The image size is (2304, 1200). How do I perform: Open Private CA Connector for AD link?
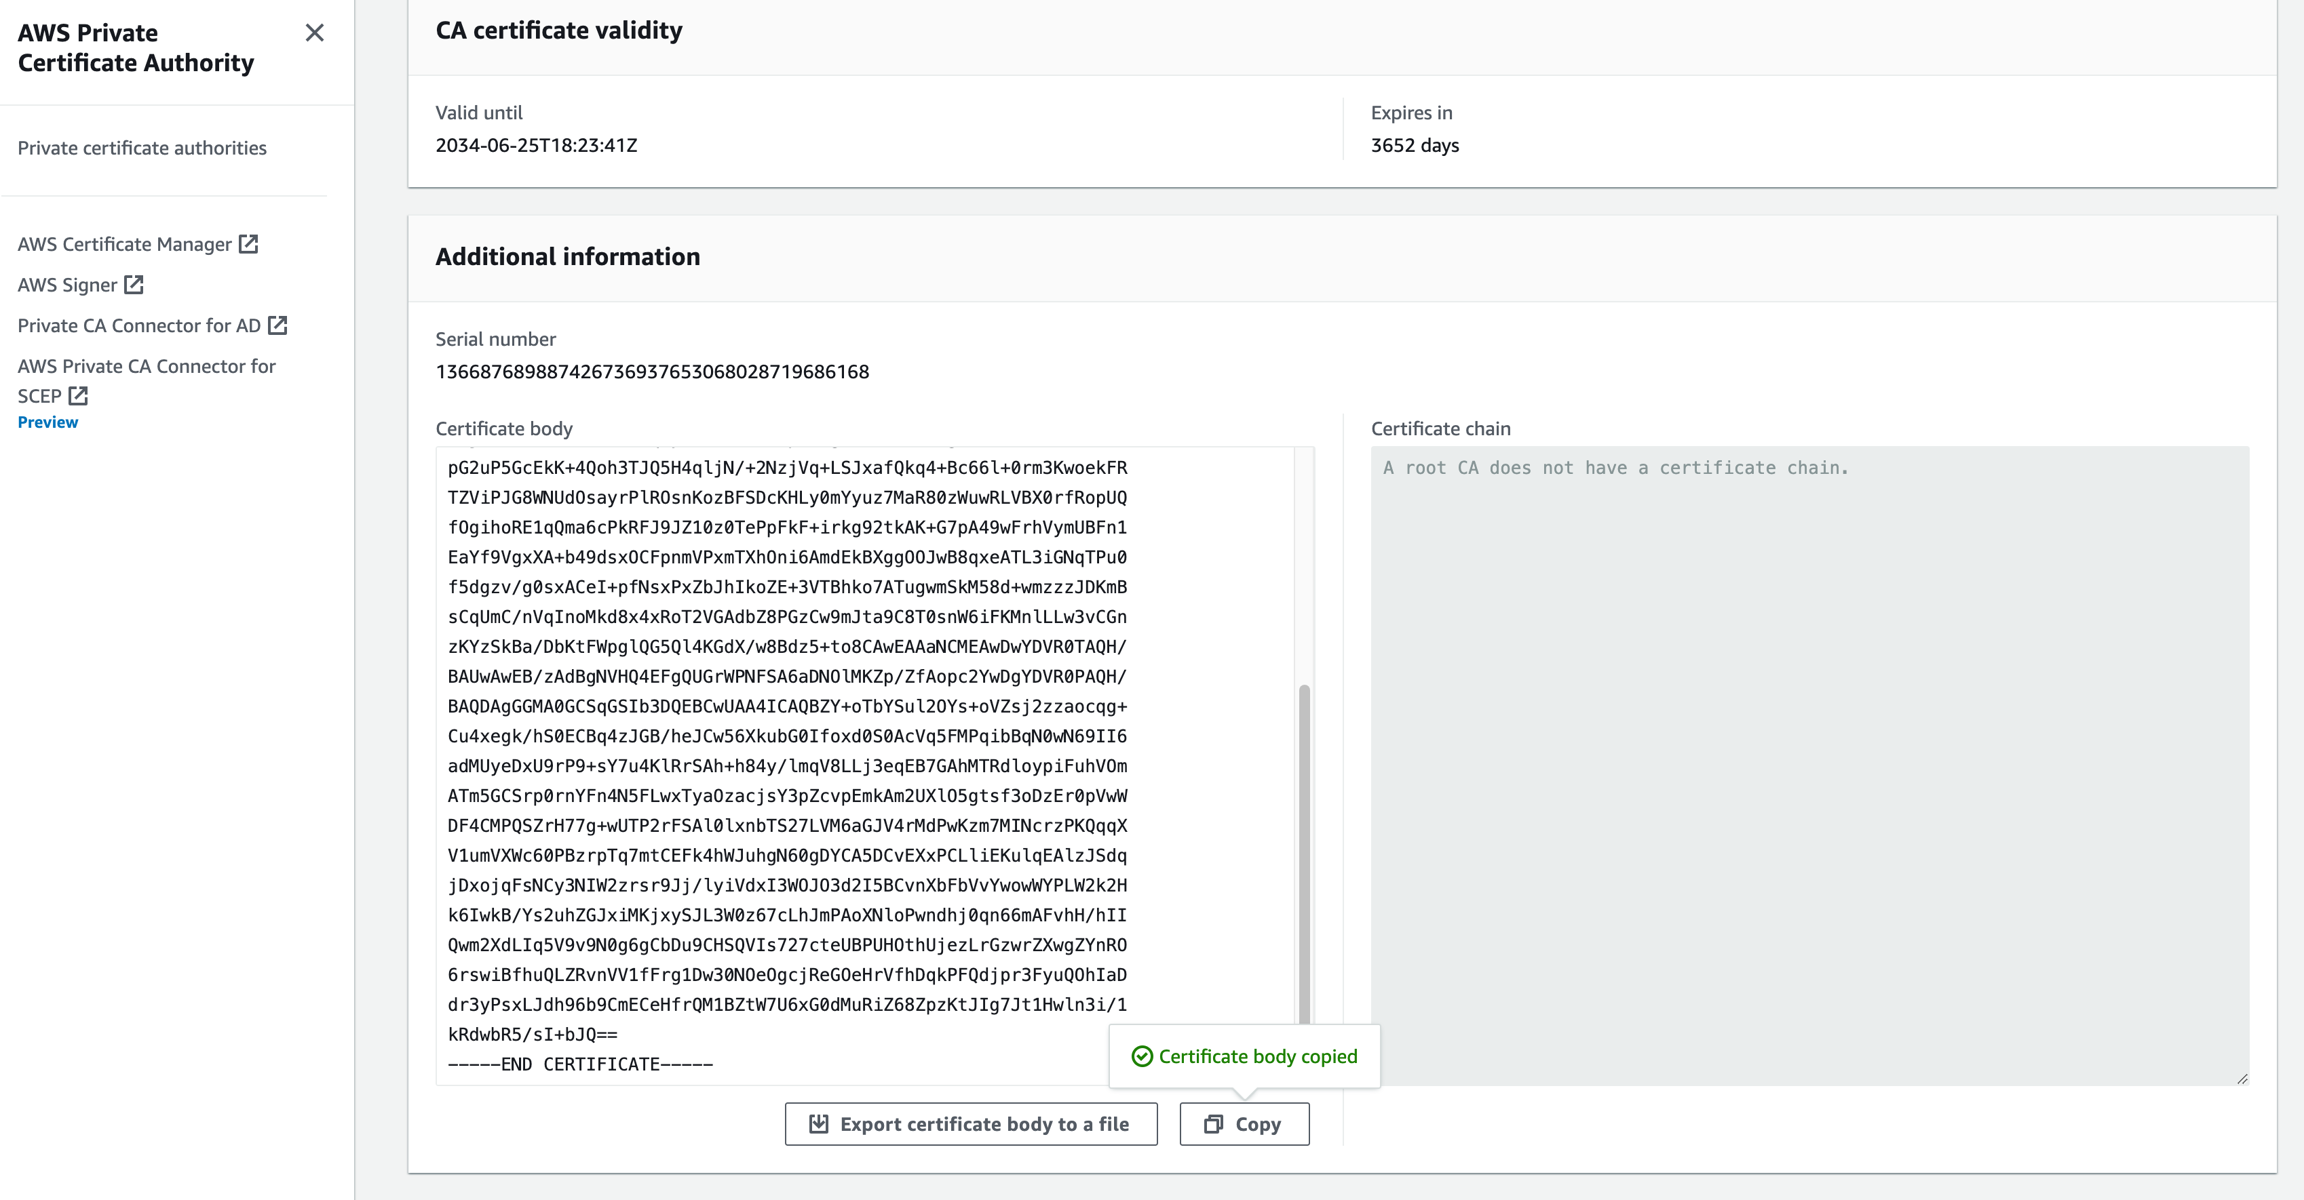click(x=139, y=326)
